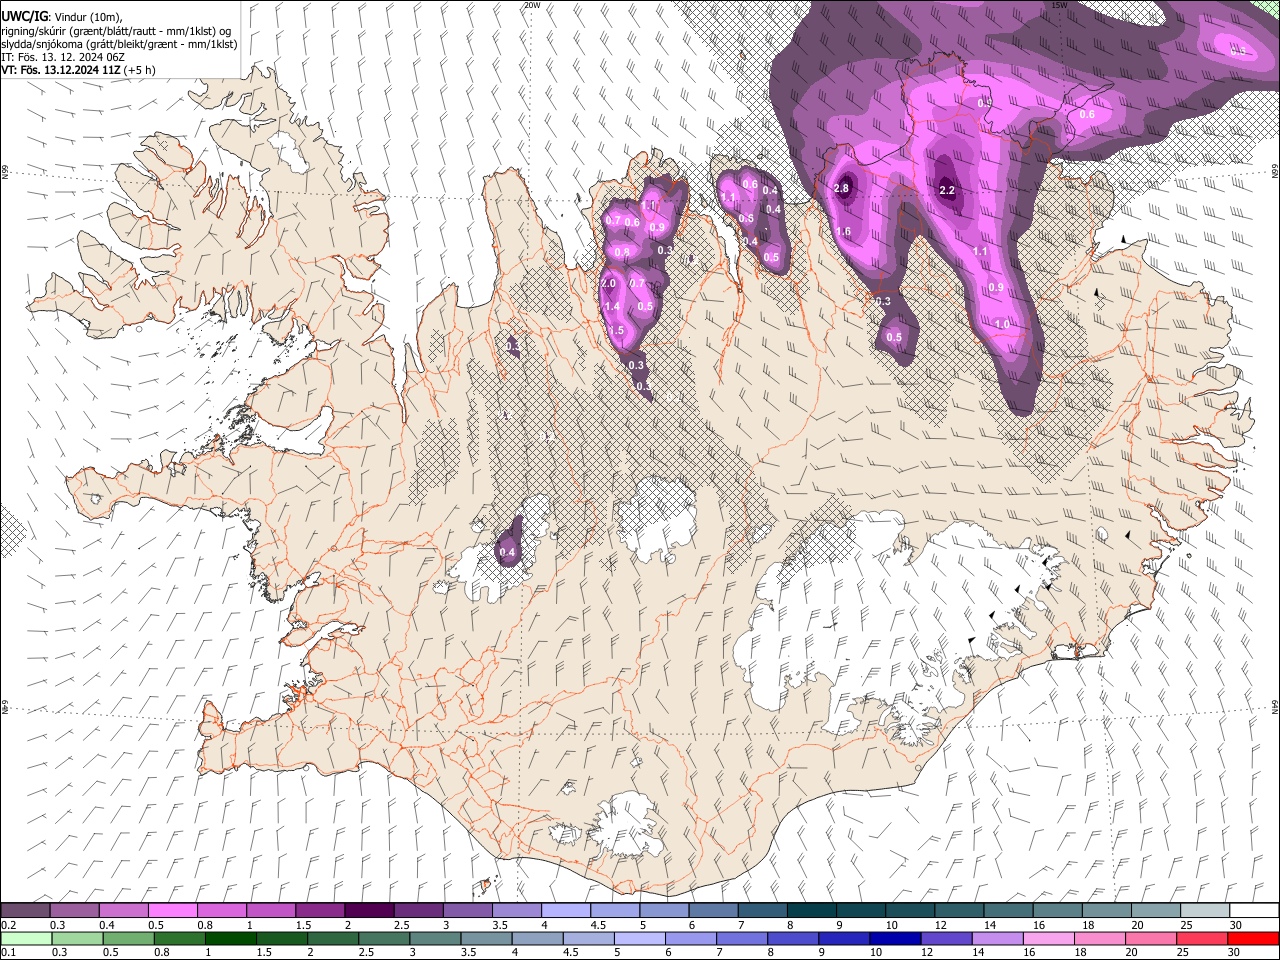Image resolution: width=1280 pixels, height=960 pixels.
Task: Select the "1.5" snowfall value on the map
Action: click(616, 331)
